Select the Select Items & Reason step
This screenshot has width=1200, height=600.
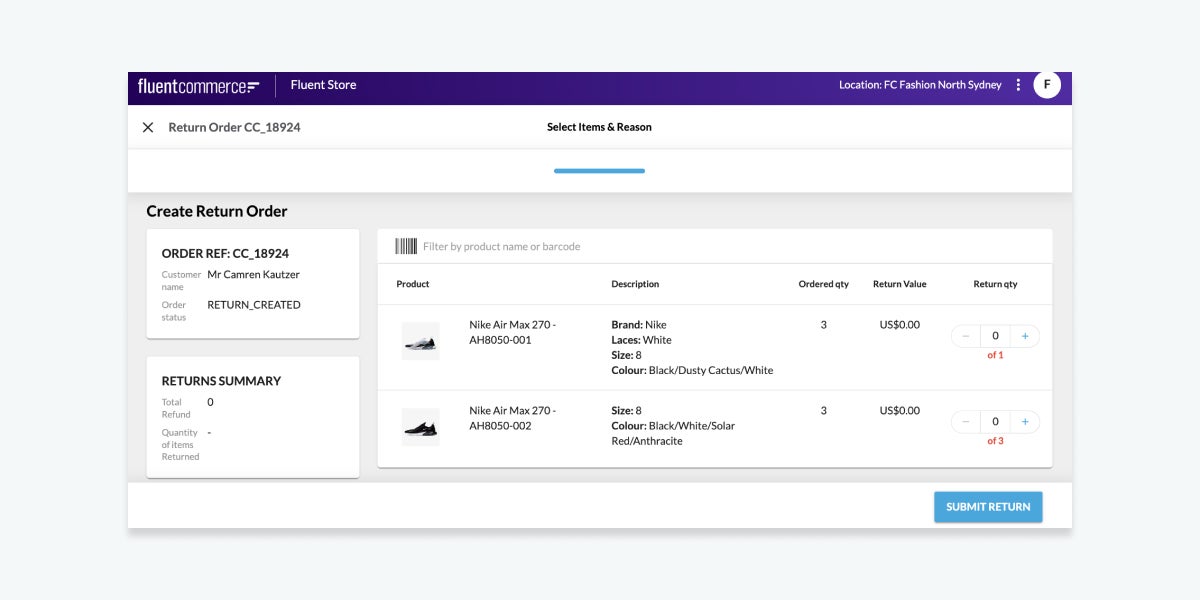pos(599,127)
